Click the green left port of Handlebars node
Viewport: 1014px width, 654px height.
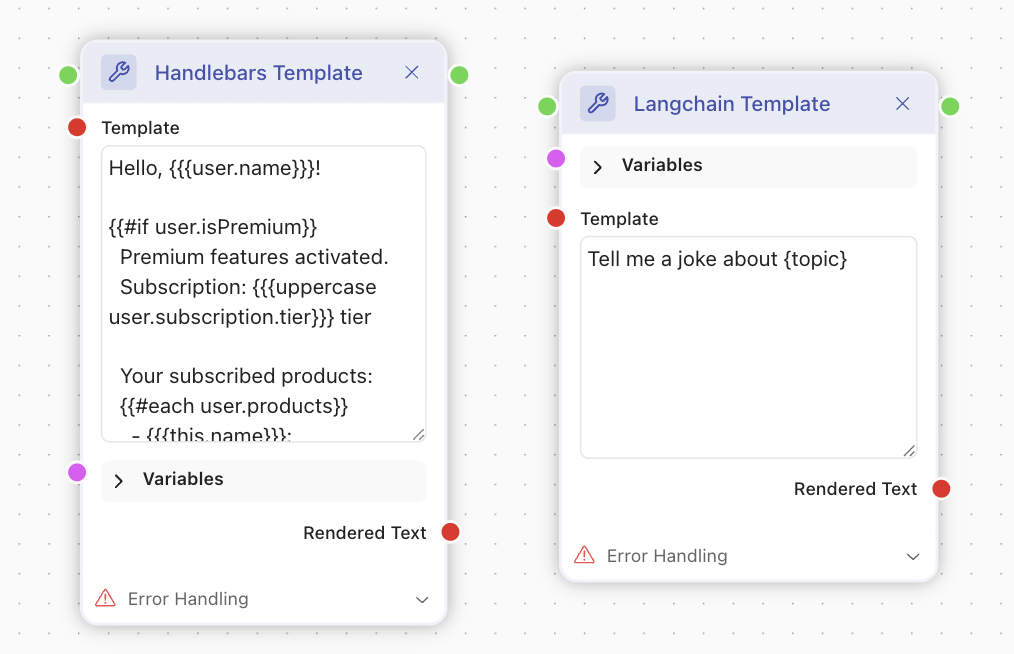(x=68, y=75)
